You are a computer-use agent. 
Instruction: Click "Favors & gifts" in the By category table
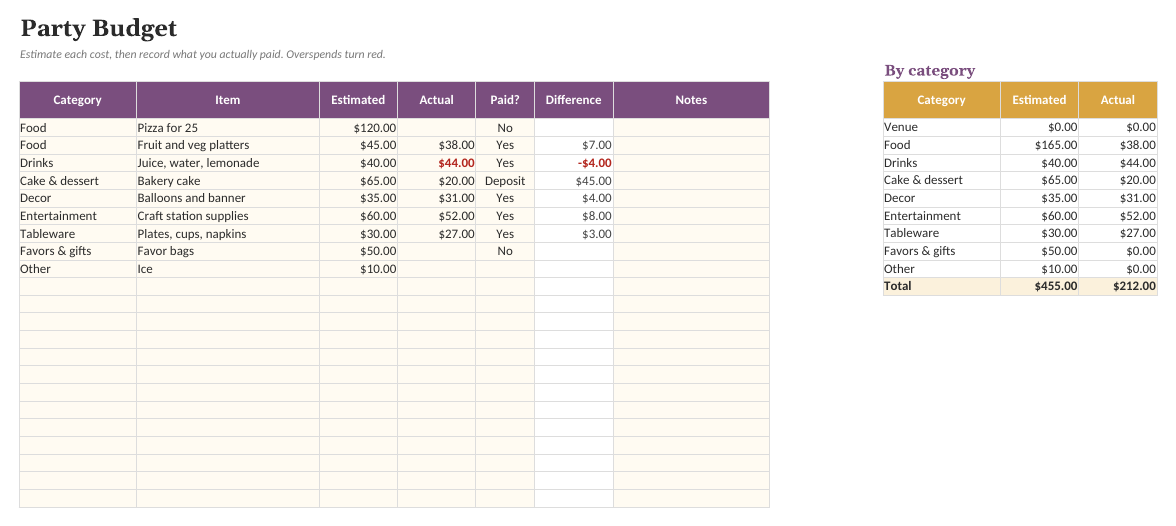point(941,251)
